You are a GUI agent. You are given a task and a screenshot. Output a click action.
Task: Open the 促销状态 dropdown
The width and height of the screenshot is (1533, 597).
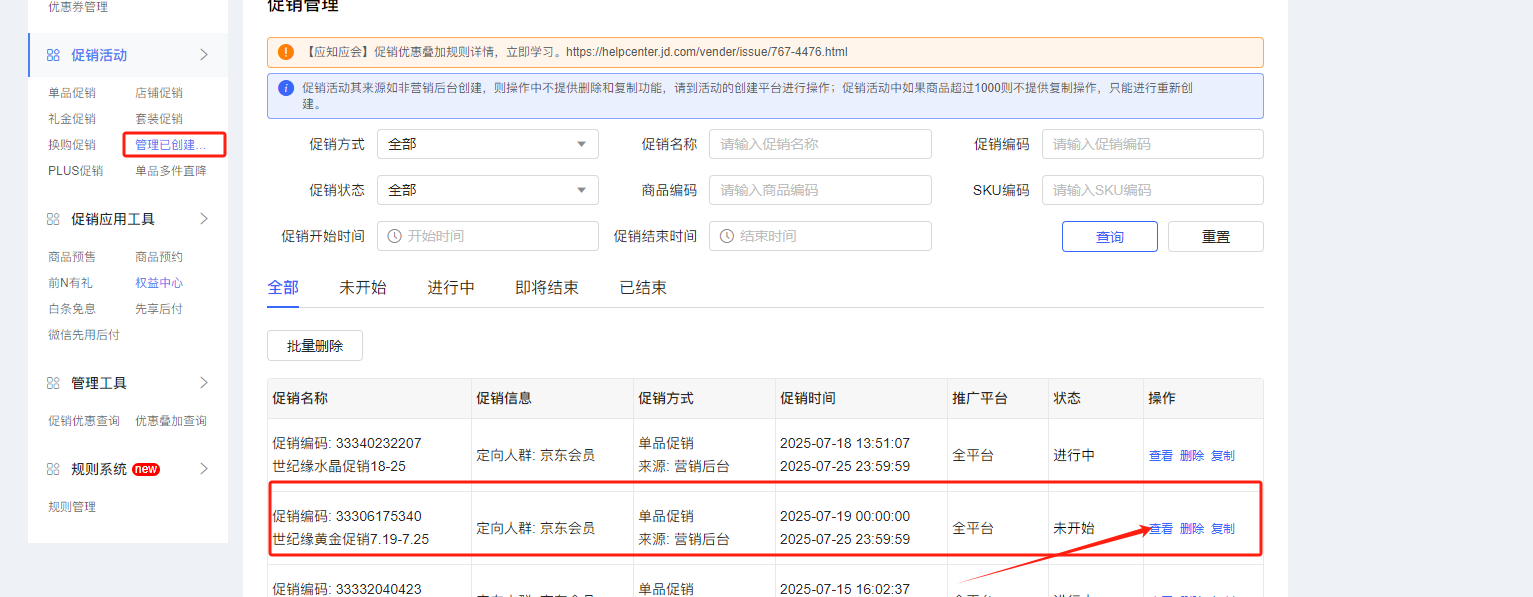(x=487, y=190)
